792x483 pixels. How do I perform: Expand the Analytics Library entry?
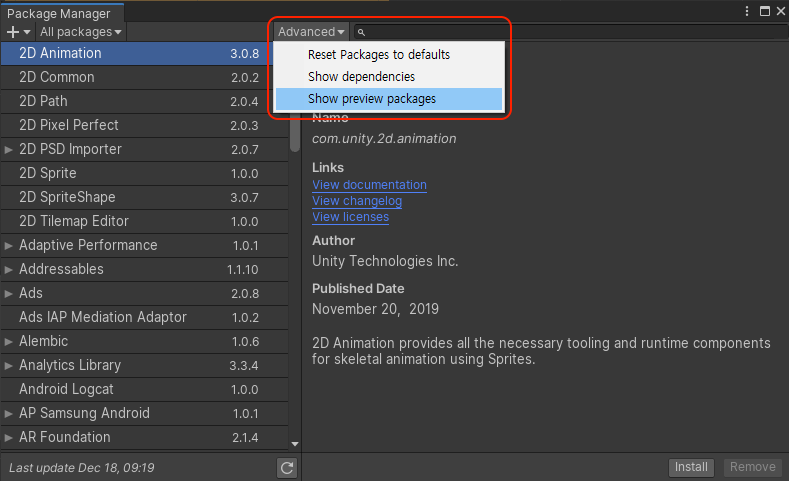(x=9, y=366)
